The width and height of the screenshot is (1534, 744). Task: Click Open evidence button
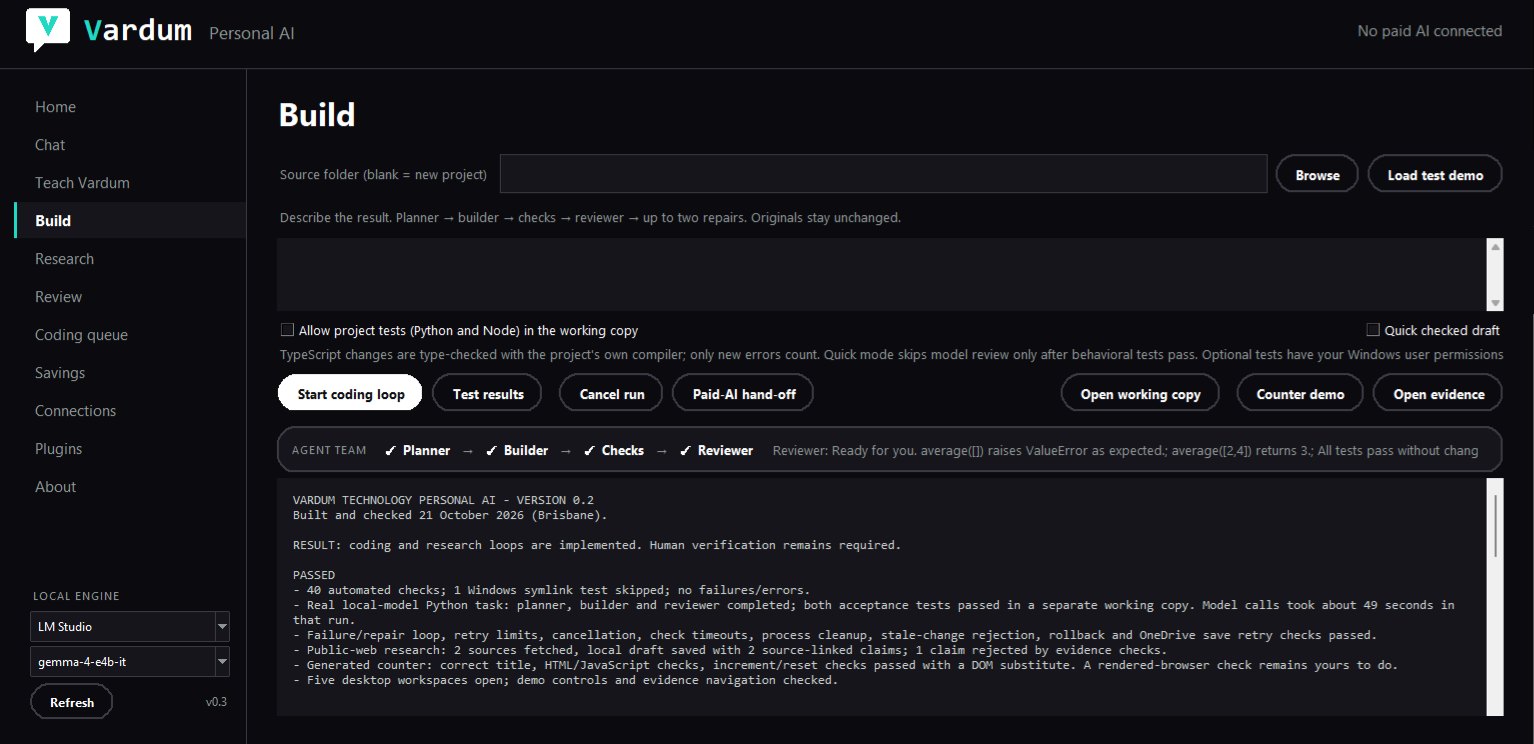(1438, 394)
